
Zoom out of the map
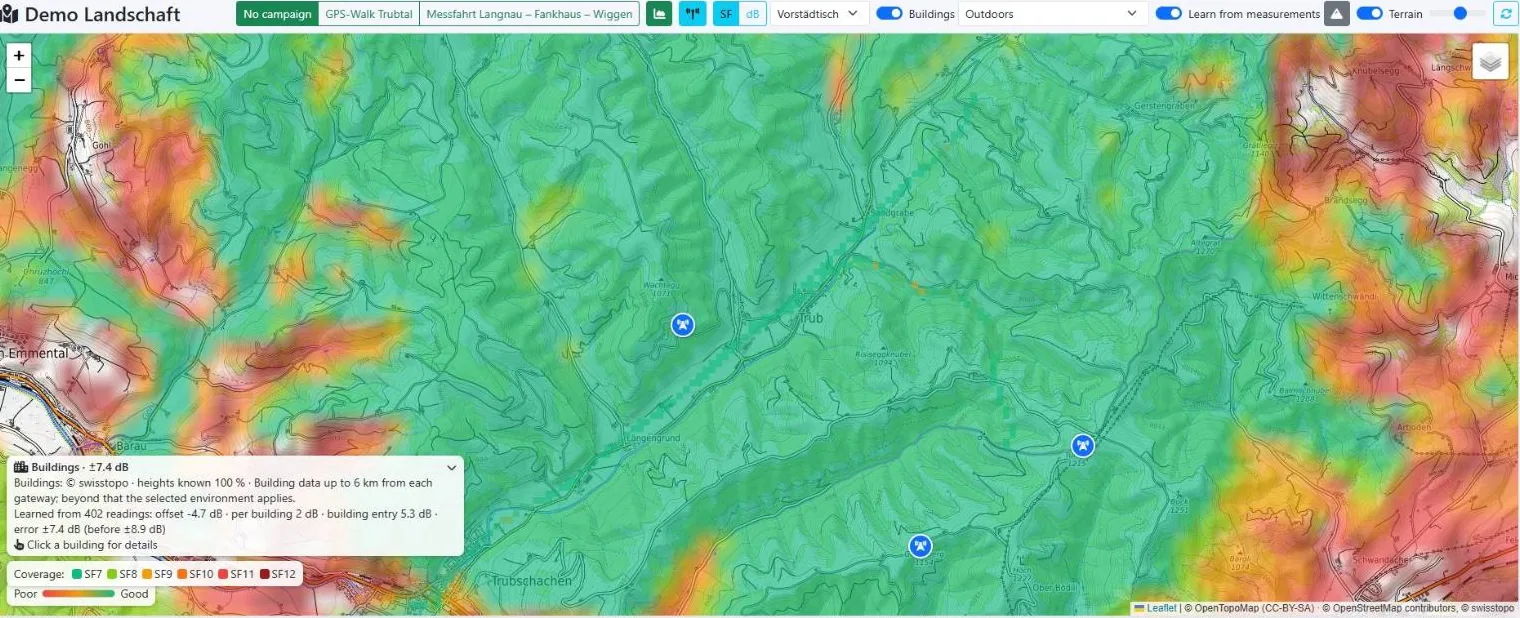[19, 81]
